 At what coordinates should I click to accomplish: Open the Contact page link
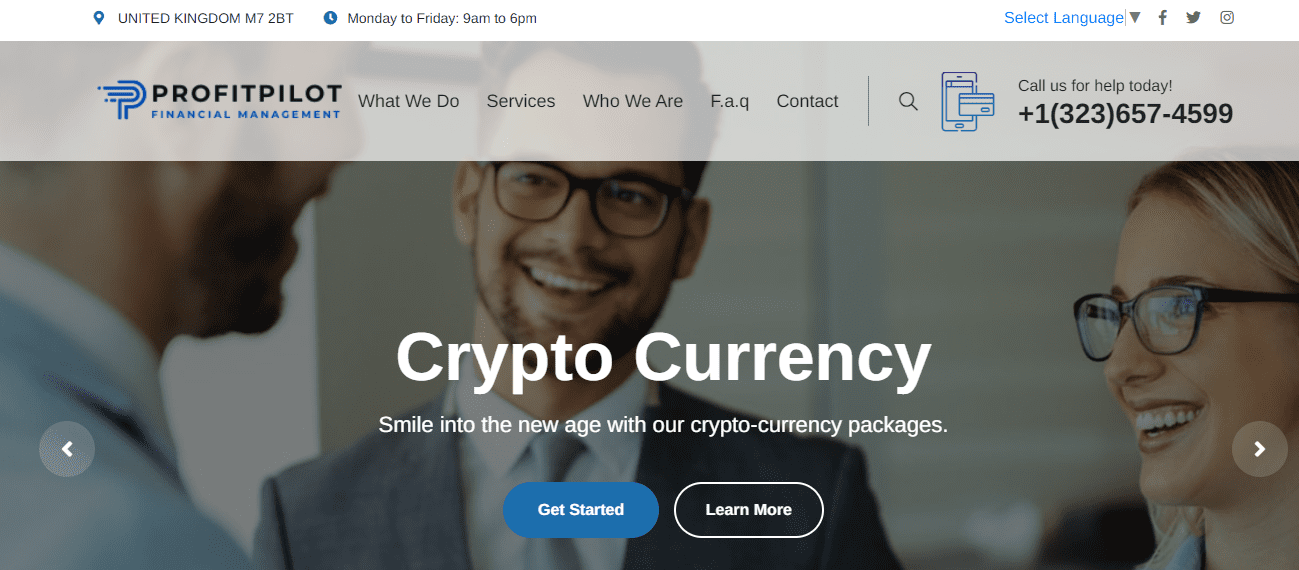click(807, 101)
